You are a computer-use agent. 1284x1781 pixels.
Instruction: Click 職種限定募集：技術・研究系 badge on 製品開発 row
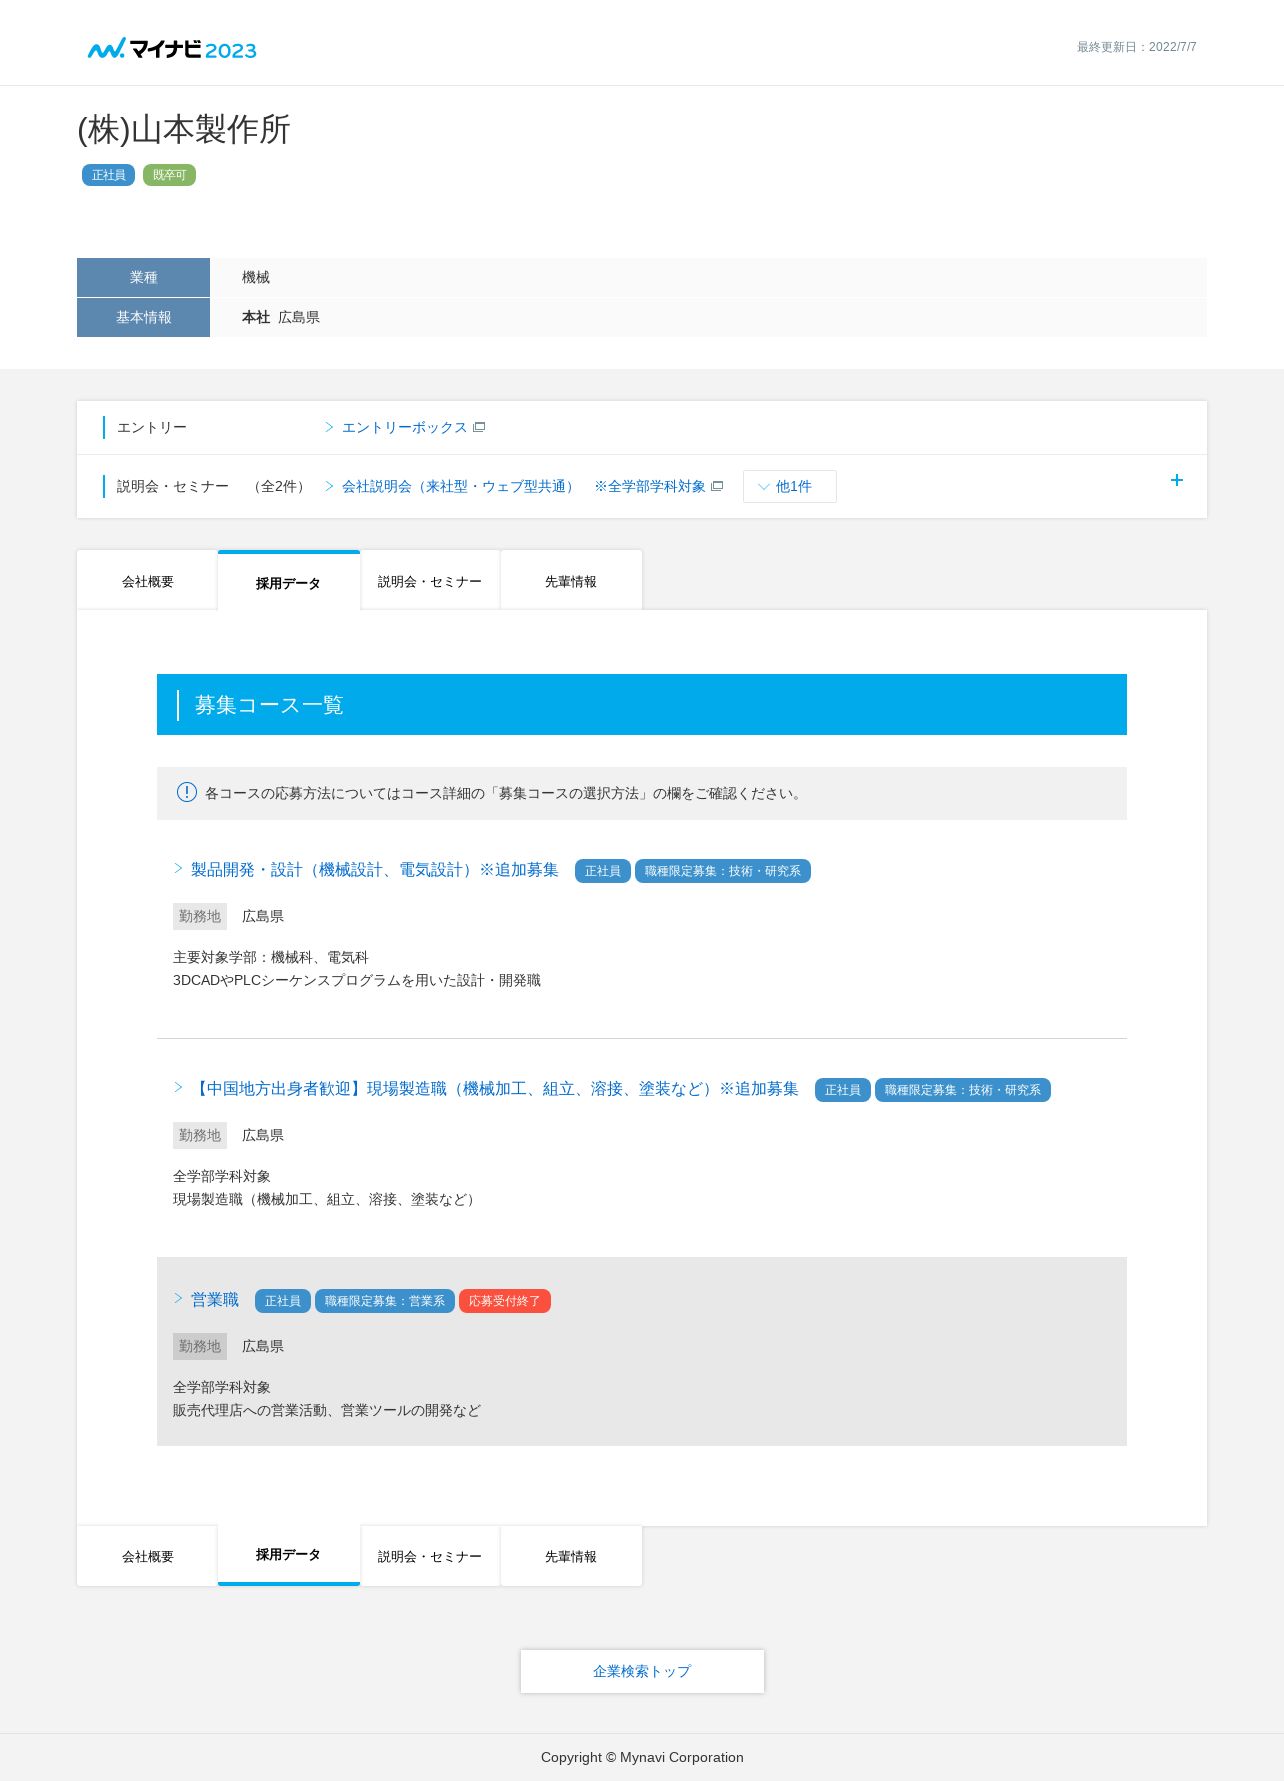coord(723,871)
